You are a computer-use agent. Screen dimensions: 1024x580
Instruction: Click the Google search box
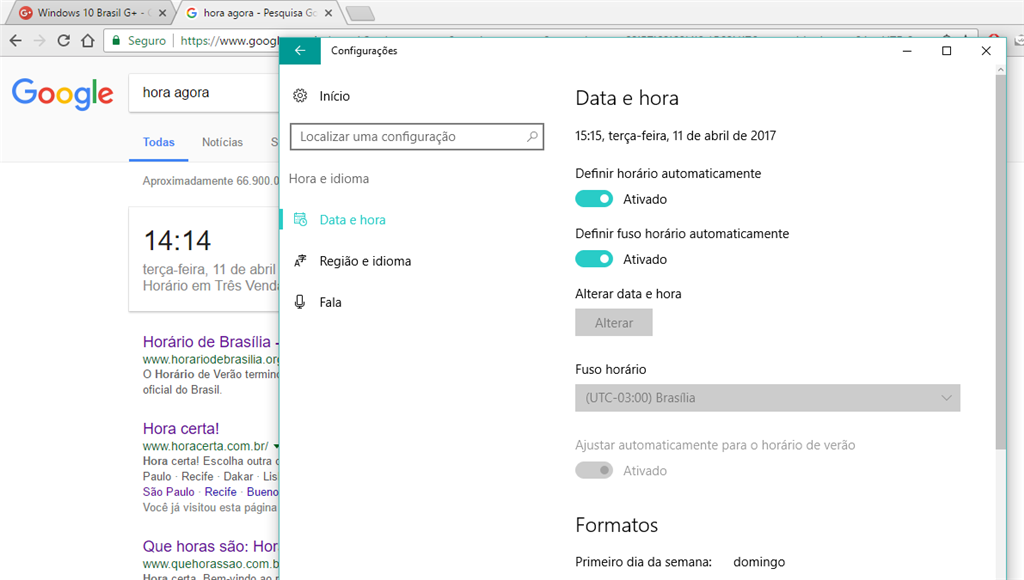coord(204,93)
